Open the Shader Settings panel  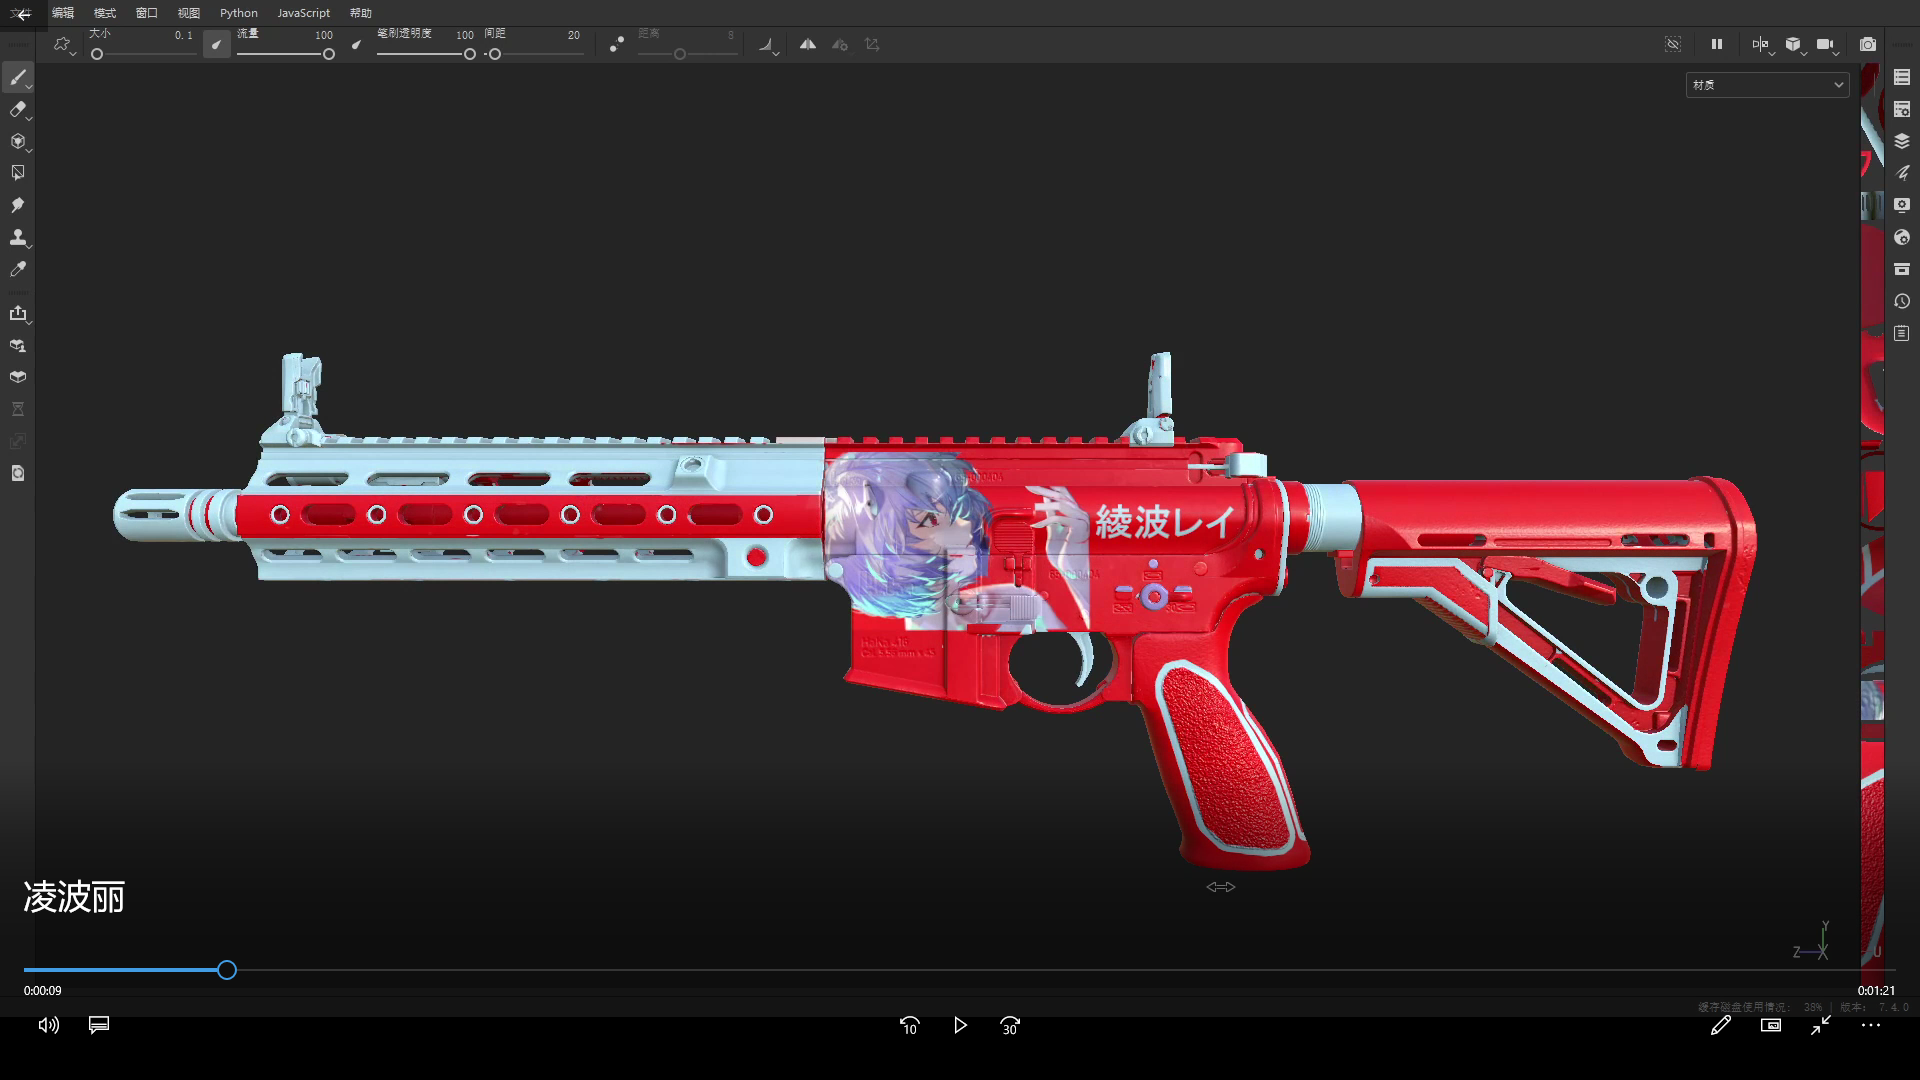1902,237
